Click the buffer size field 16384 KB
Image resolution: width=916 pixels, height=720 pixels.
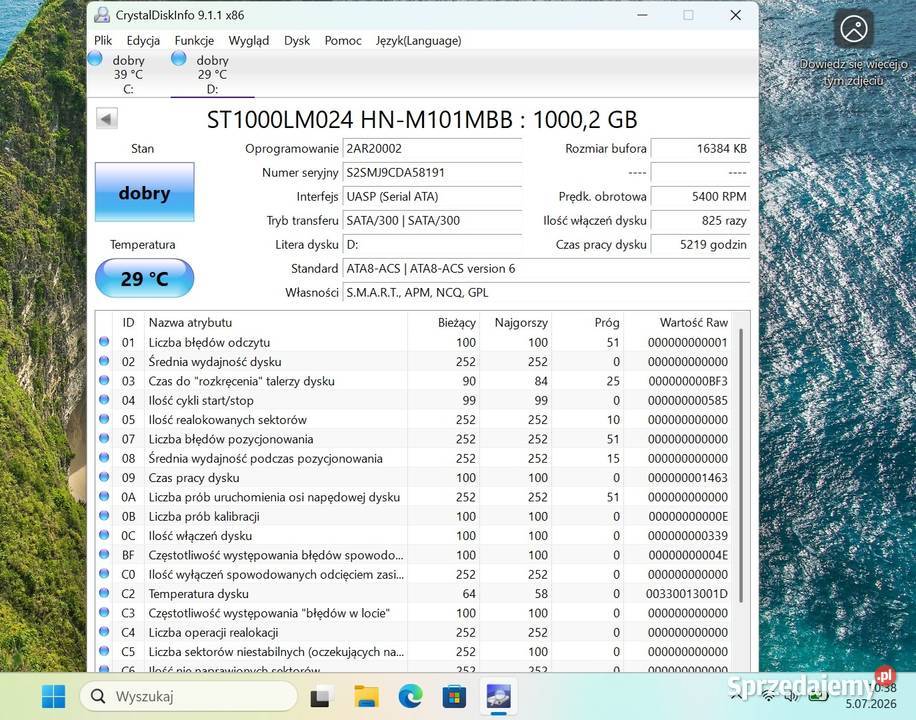700,148
